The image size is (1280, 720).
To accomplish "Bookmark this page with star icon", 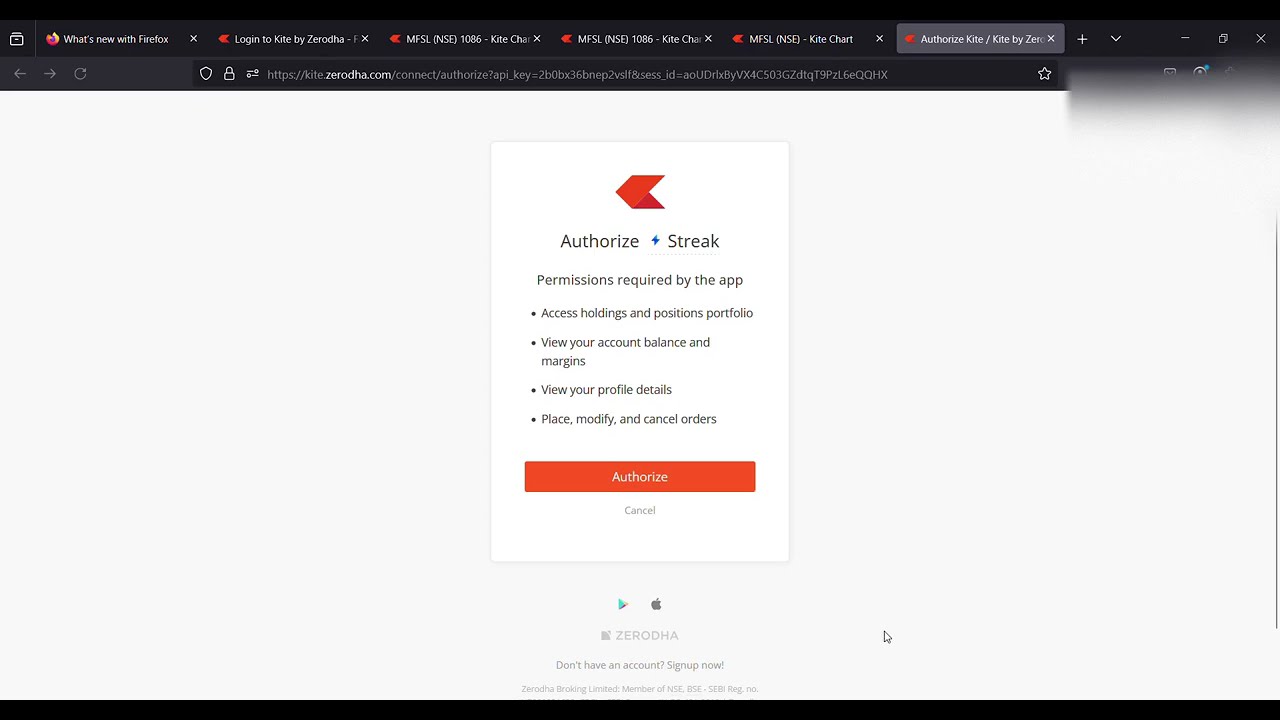I will (x=1044, y=74).
